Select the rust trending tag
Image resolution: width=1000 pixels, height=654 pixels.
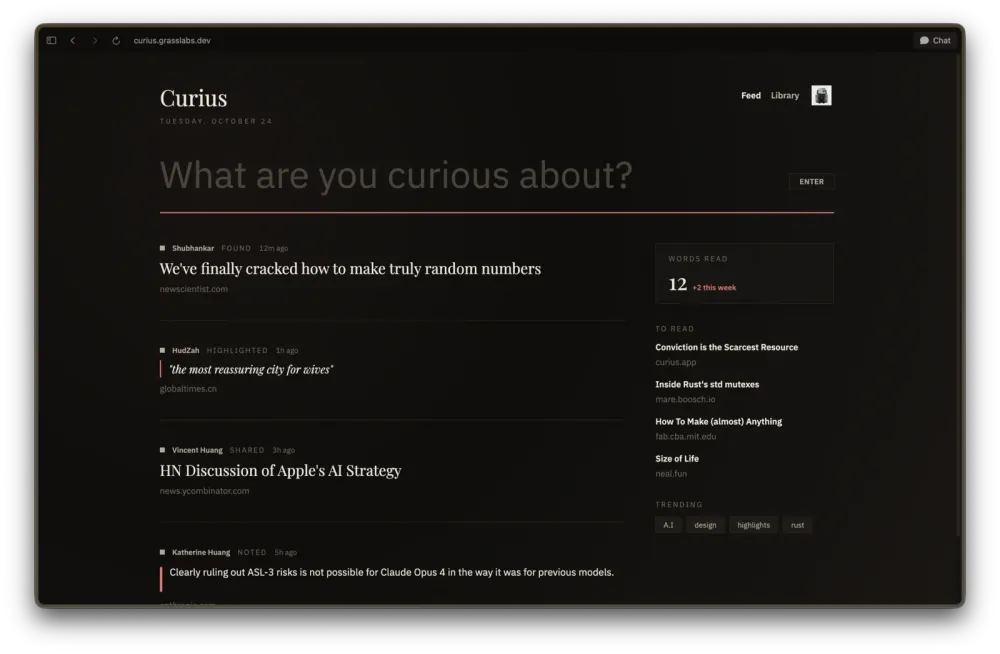pyautogui.click(x=797, y=524)
